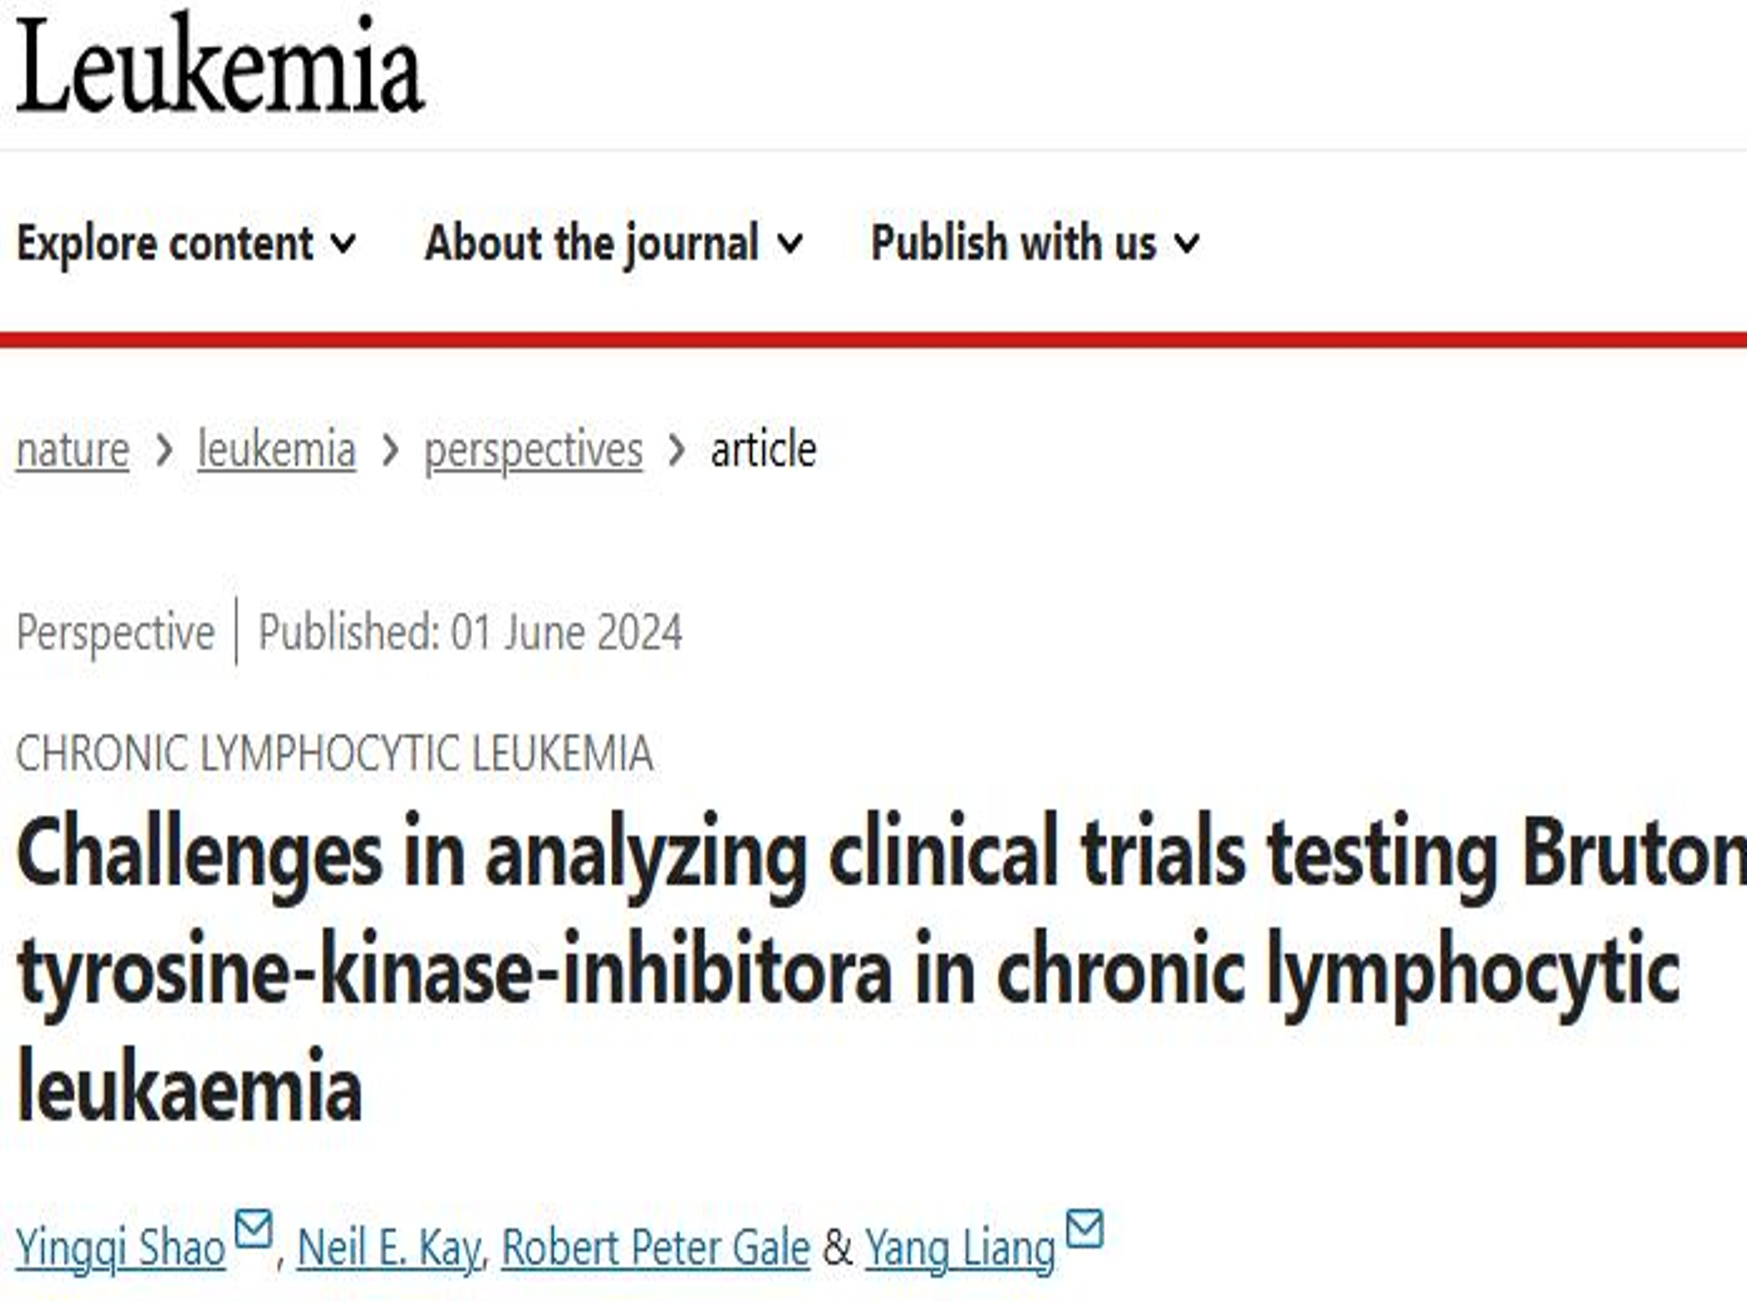The width and height of the screenshot is (1747, 1302).
Task: Open author Yang Liang's link
Action: click(x=960, y=1248)
